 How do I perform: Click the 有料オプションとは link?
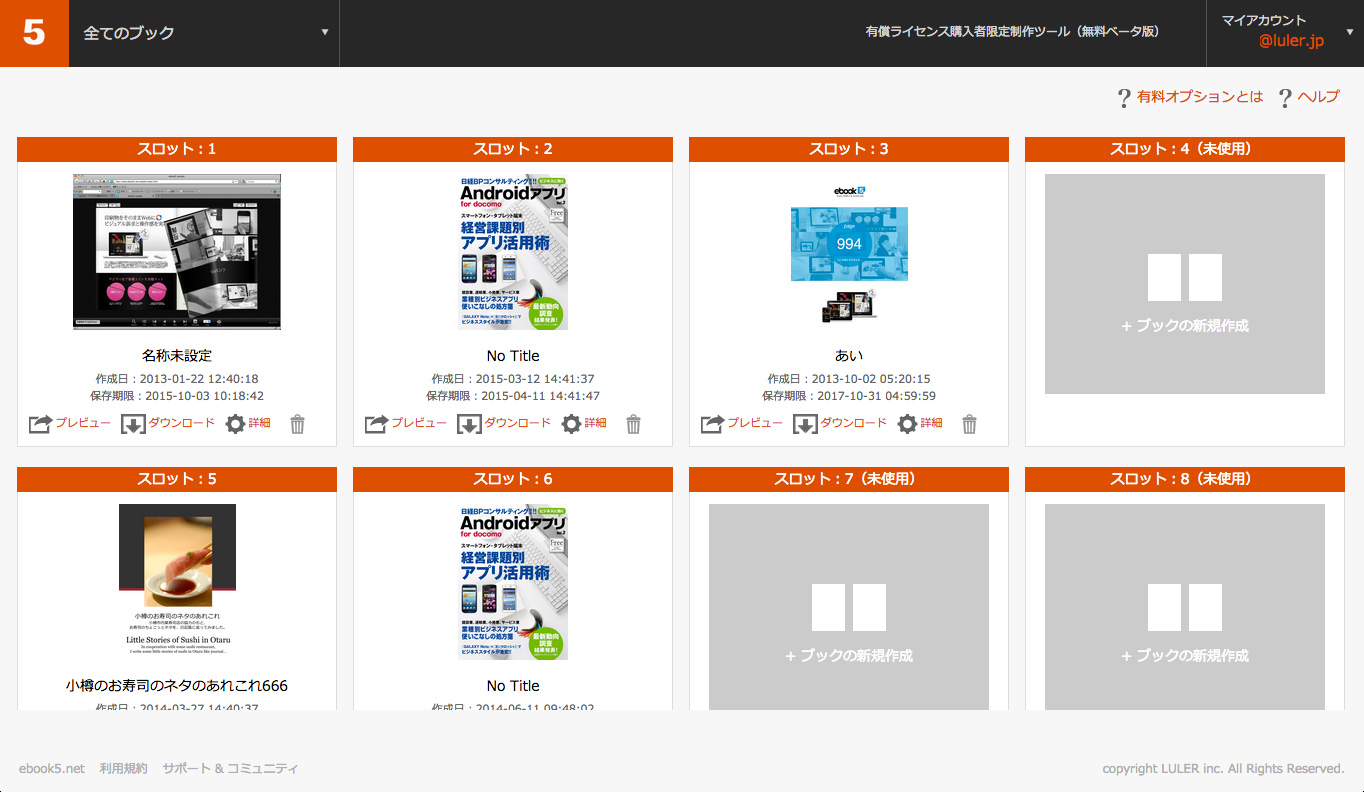pos(1200,97)
